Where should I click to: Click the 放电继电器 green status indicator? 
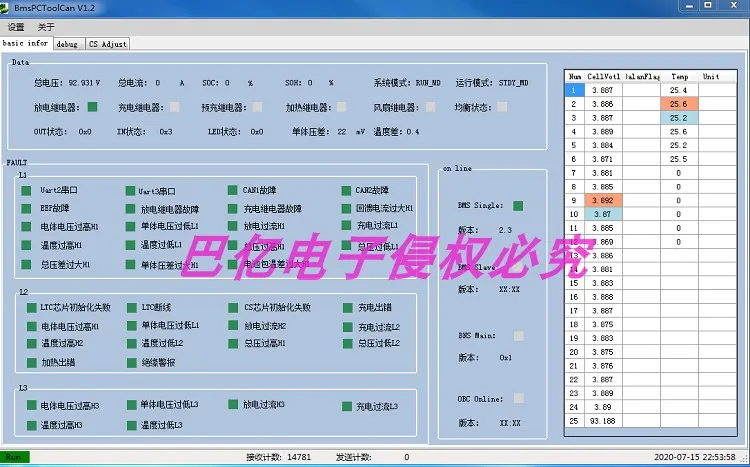93,107
